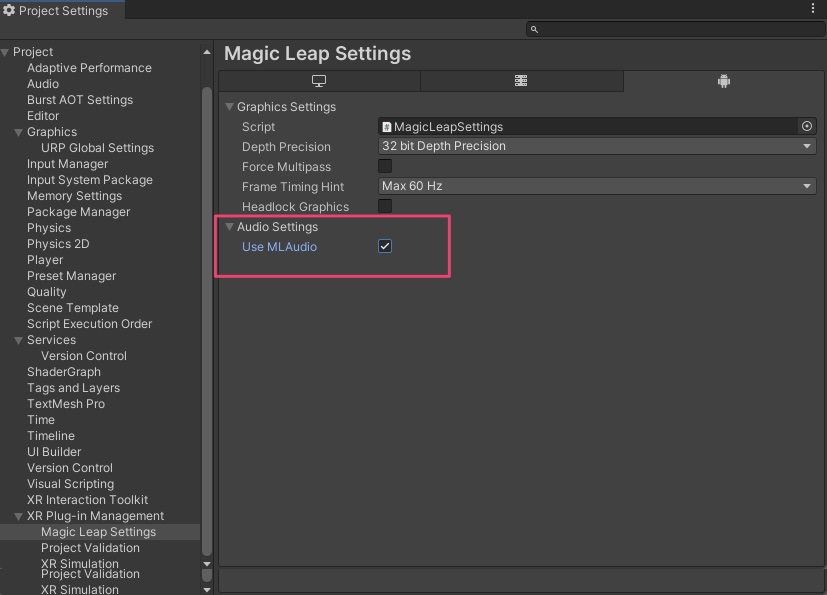Enable the Headlock Graphics checkbox
Image resolution: width=827 pixels, height=595 pixels.
[x=385, y=206]
